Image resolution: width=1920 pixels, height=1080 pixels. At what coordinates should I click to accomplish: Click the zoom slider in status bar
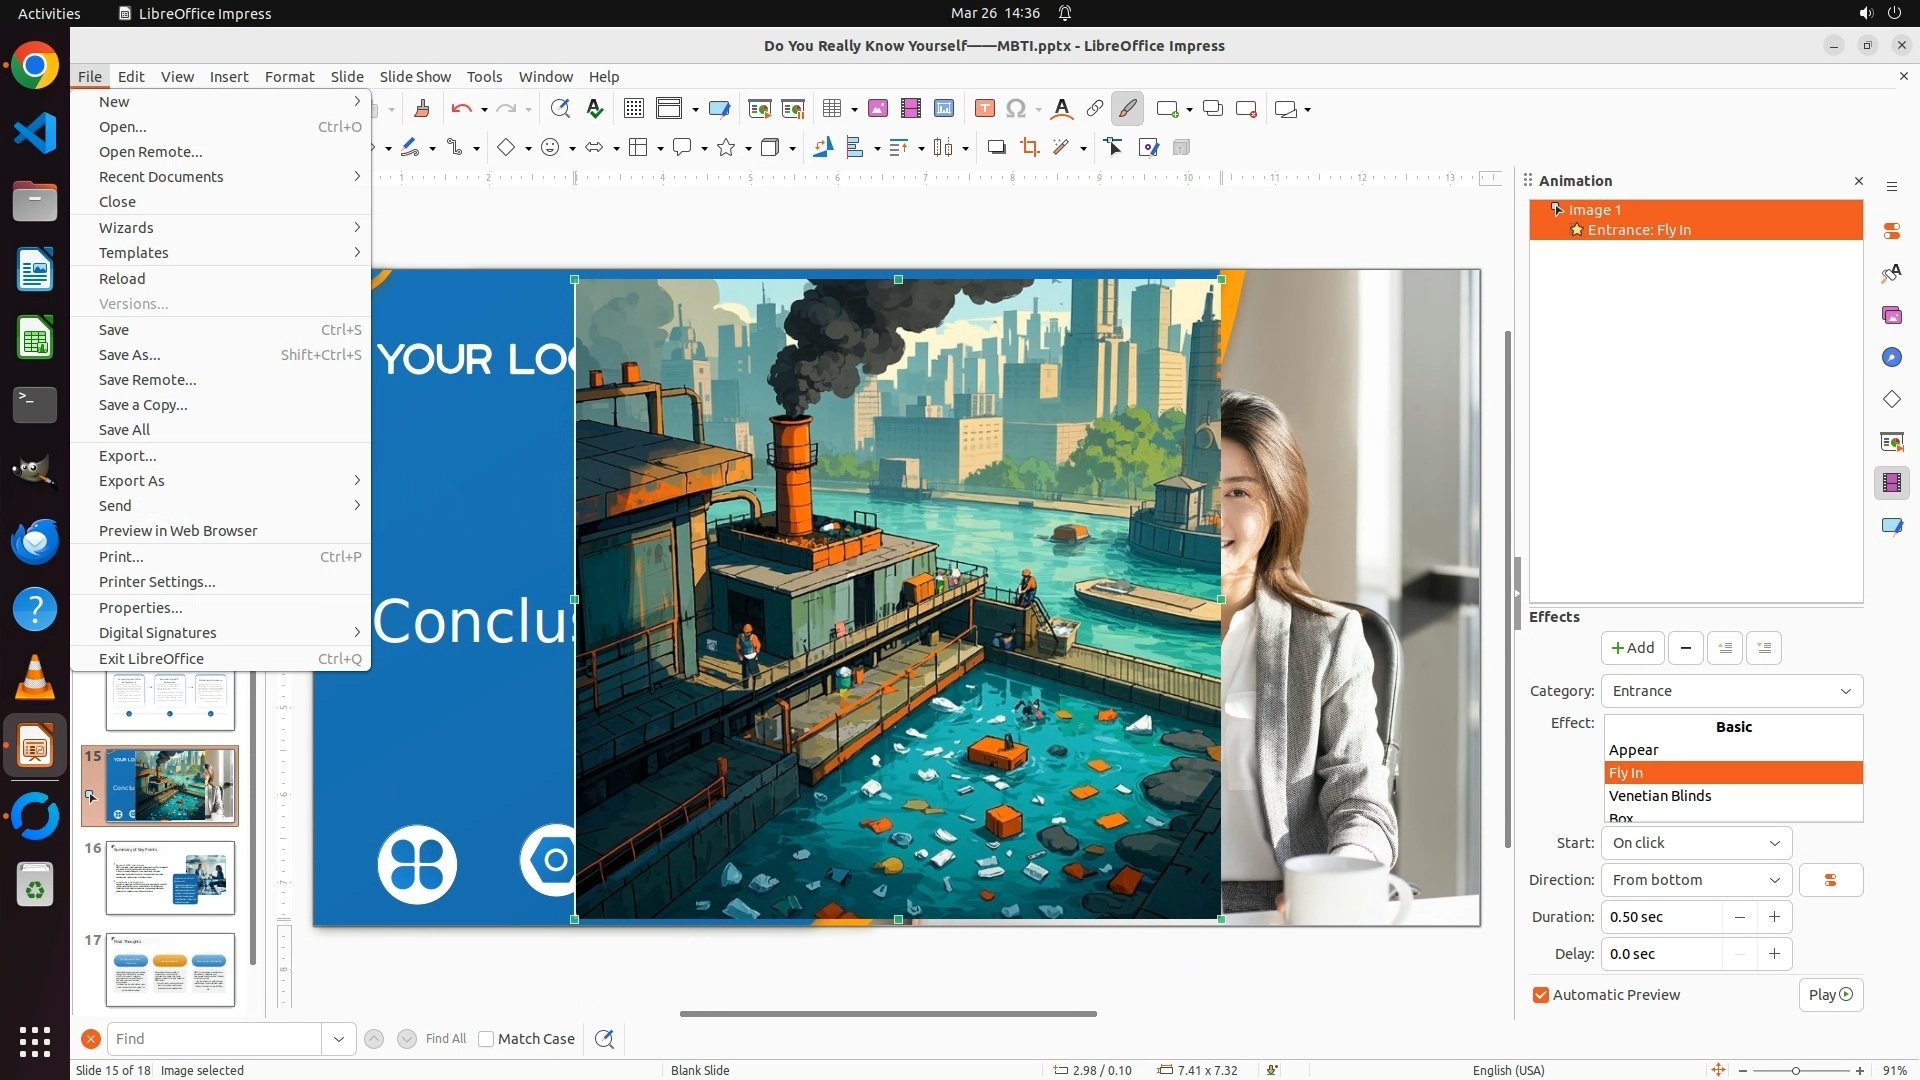(x=1796, y=1071)
